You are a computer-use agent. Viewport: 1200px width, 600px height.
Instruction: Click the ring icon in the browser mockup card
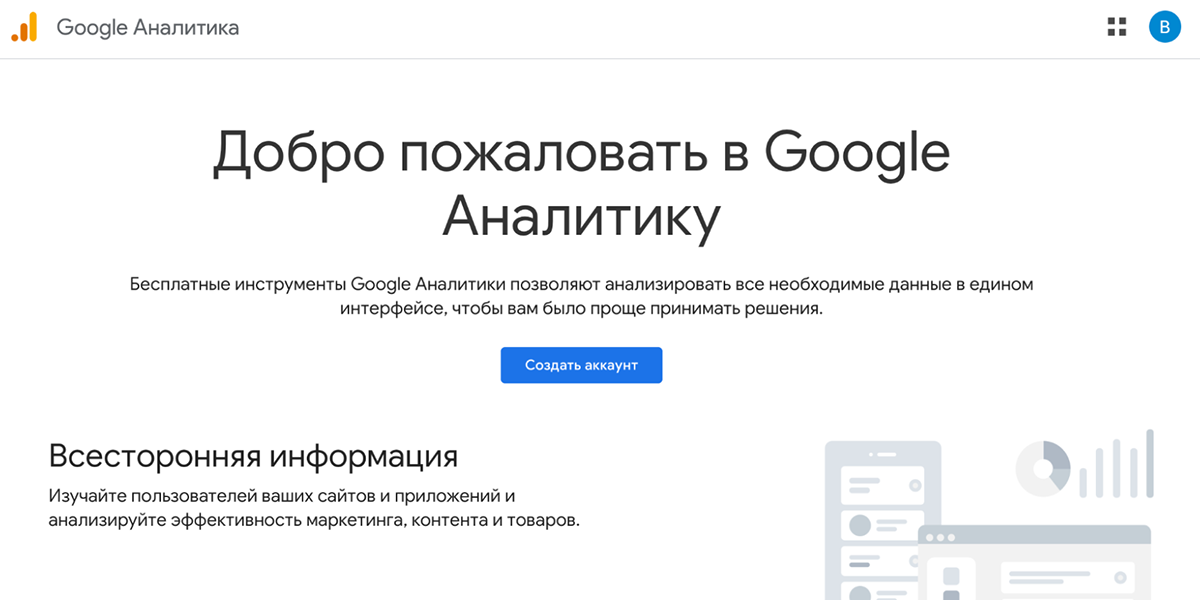click(x=1122, y=578)
